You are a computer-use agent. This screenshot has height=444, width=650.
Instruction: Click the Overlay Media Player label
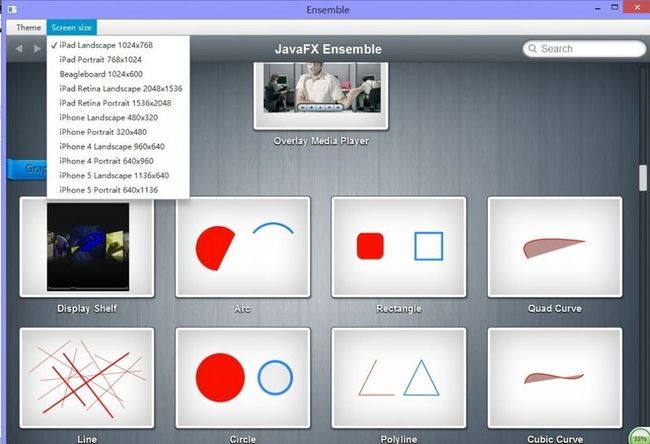pyautogui.click(x=321, y=141)
